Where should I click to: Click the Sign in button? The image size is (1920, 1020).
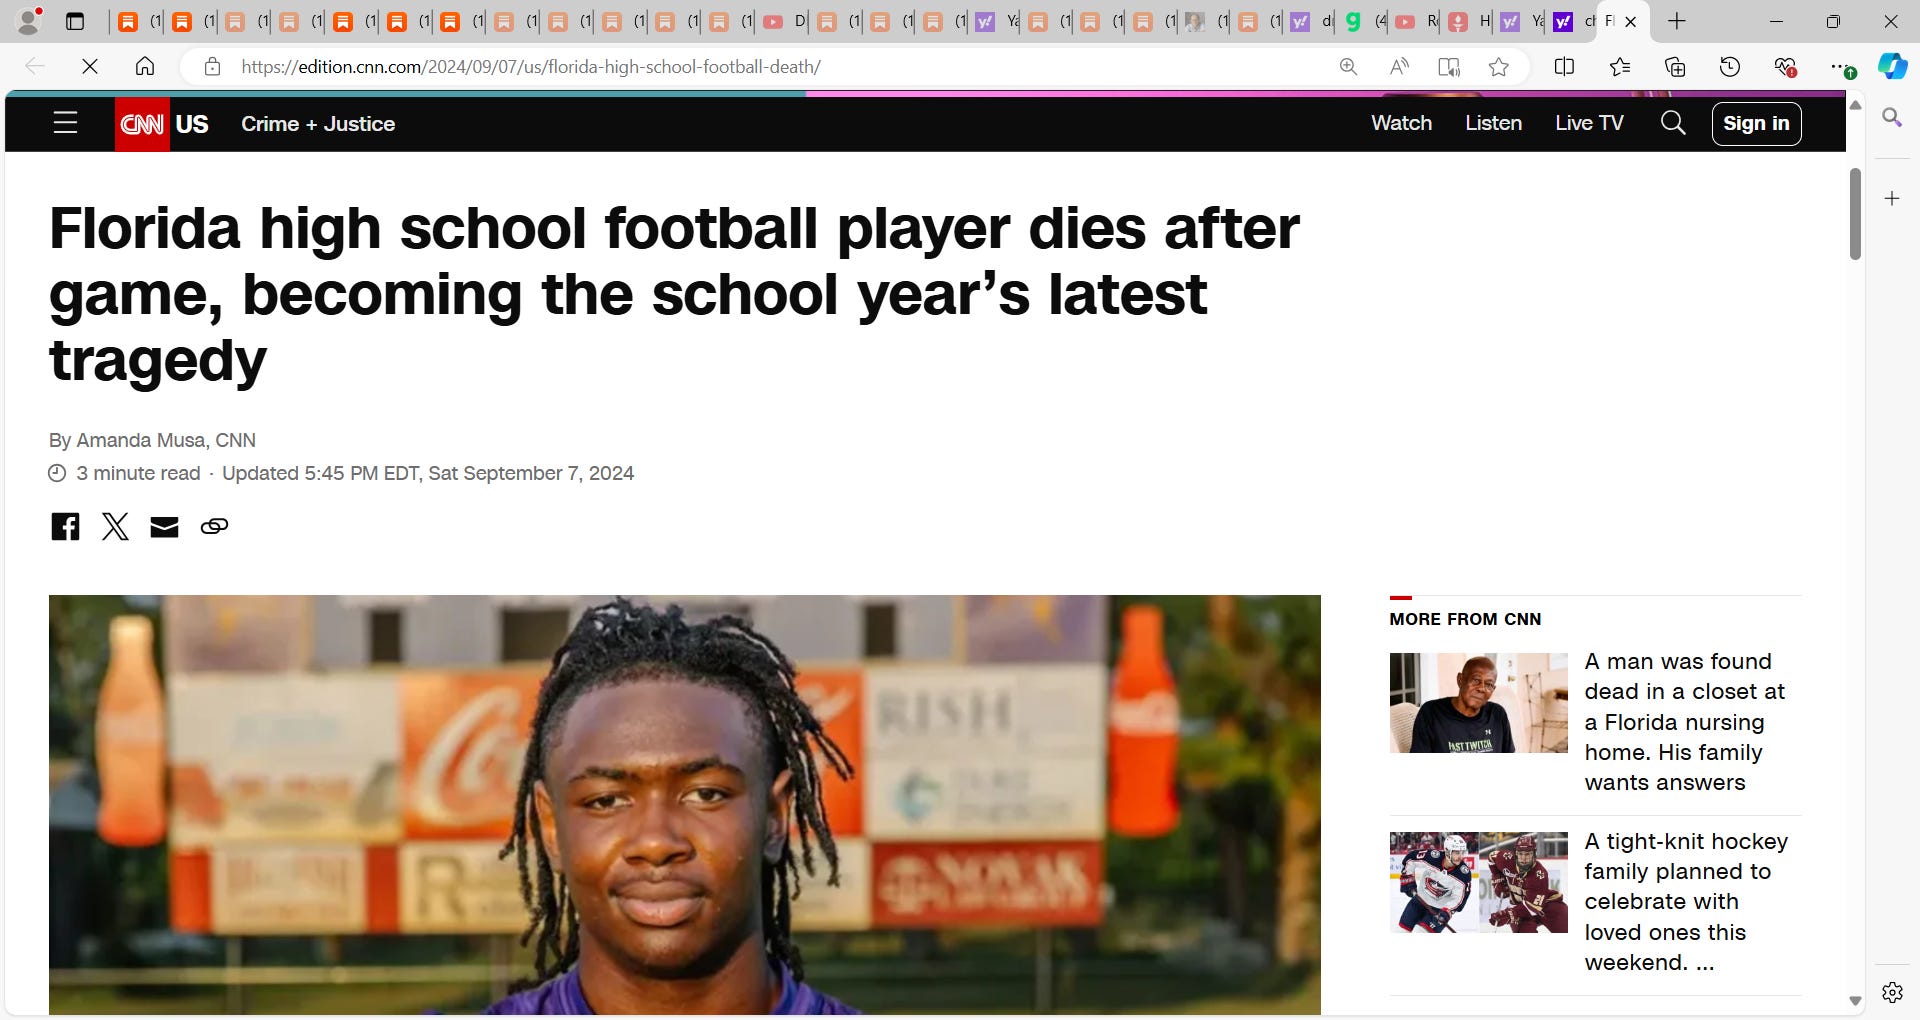coord(1756,123)
